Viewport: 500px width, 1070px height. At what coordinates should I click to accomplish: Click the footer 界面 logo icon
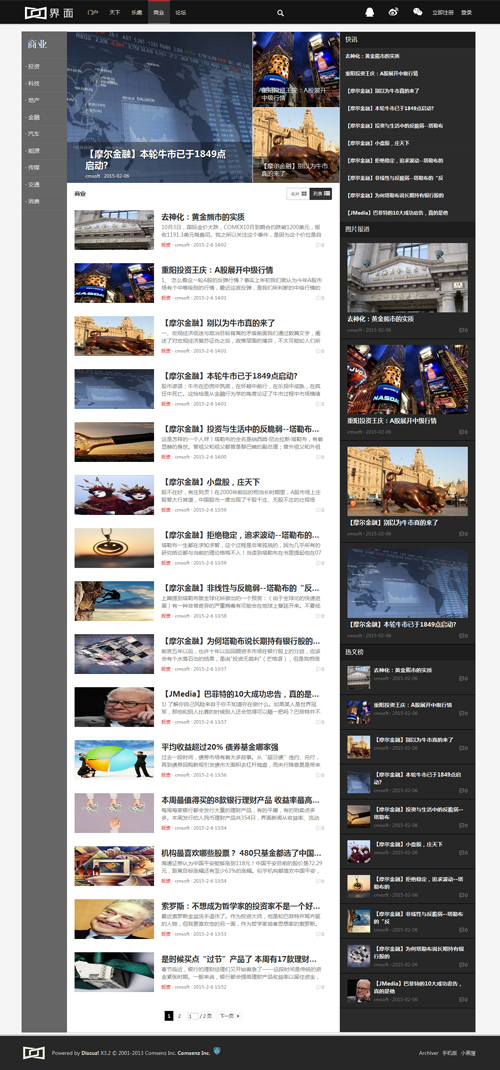[33, 1052]
